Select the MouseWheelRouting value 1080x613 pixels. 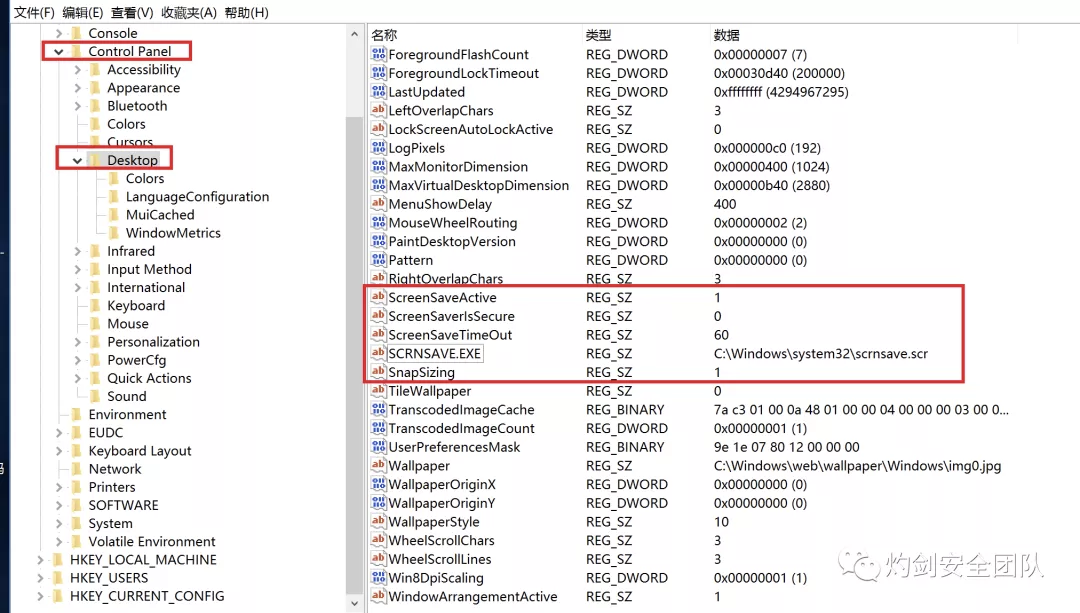pyautogui.click(x=453, y=222)
